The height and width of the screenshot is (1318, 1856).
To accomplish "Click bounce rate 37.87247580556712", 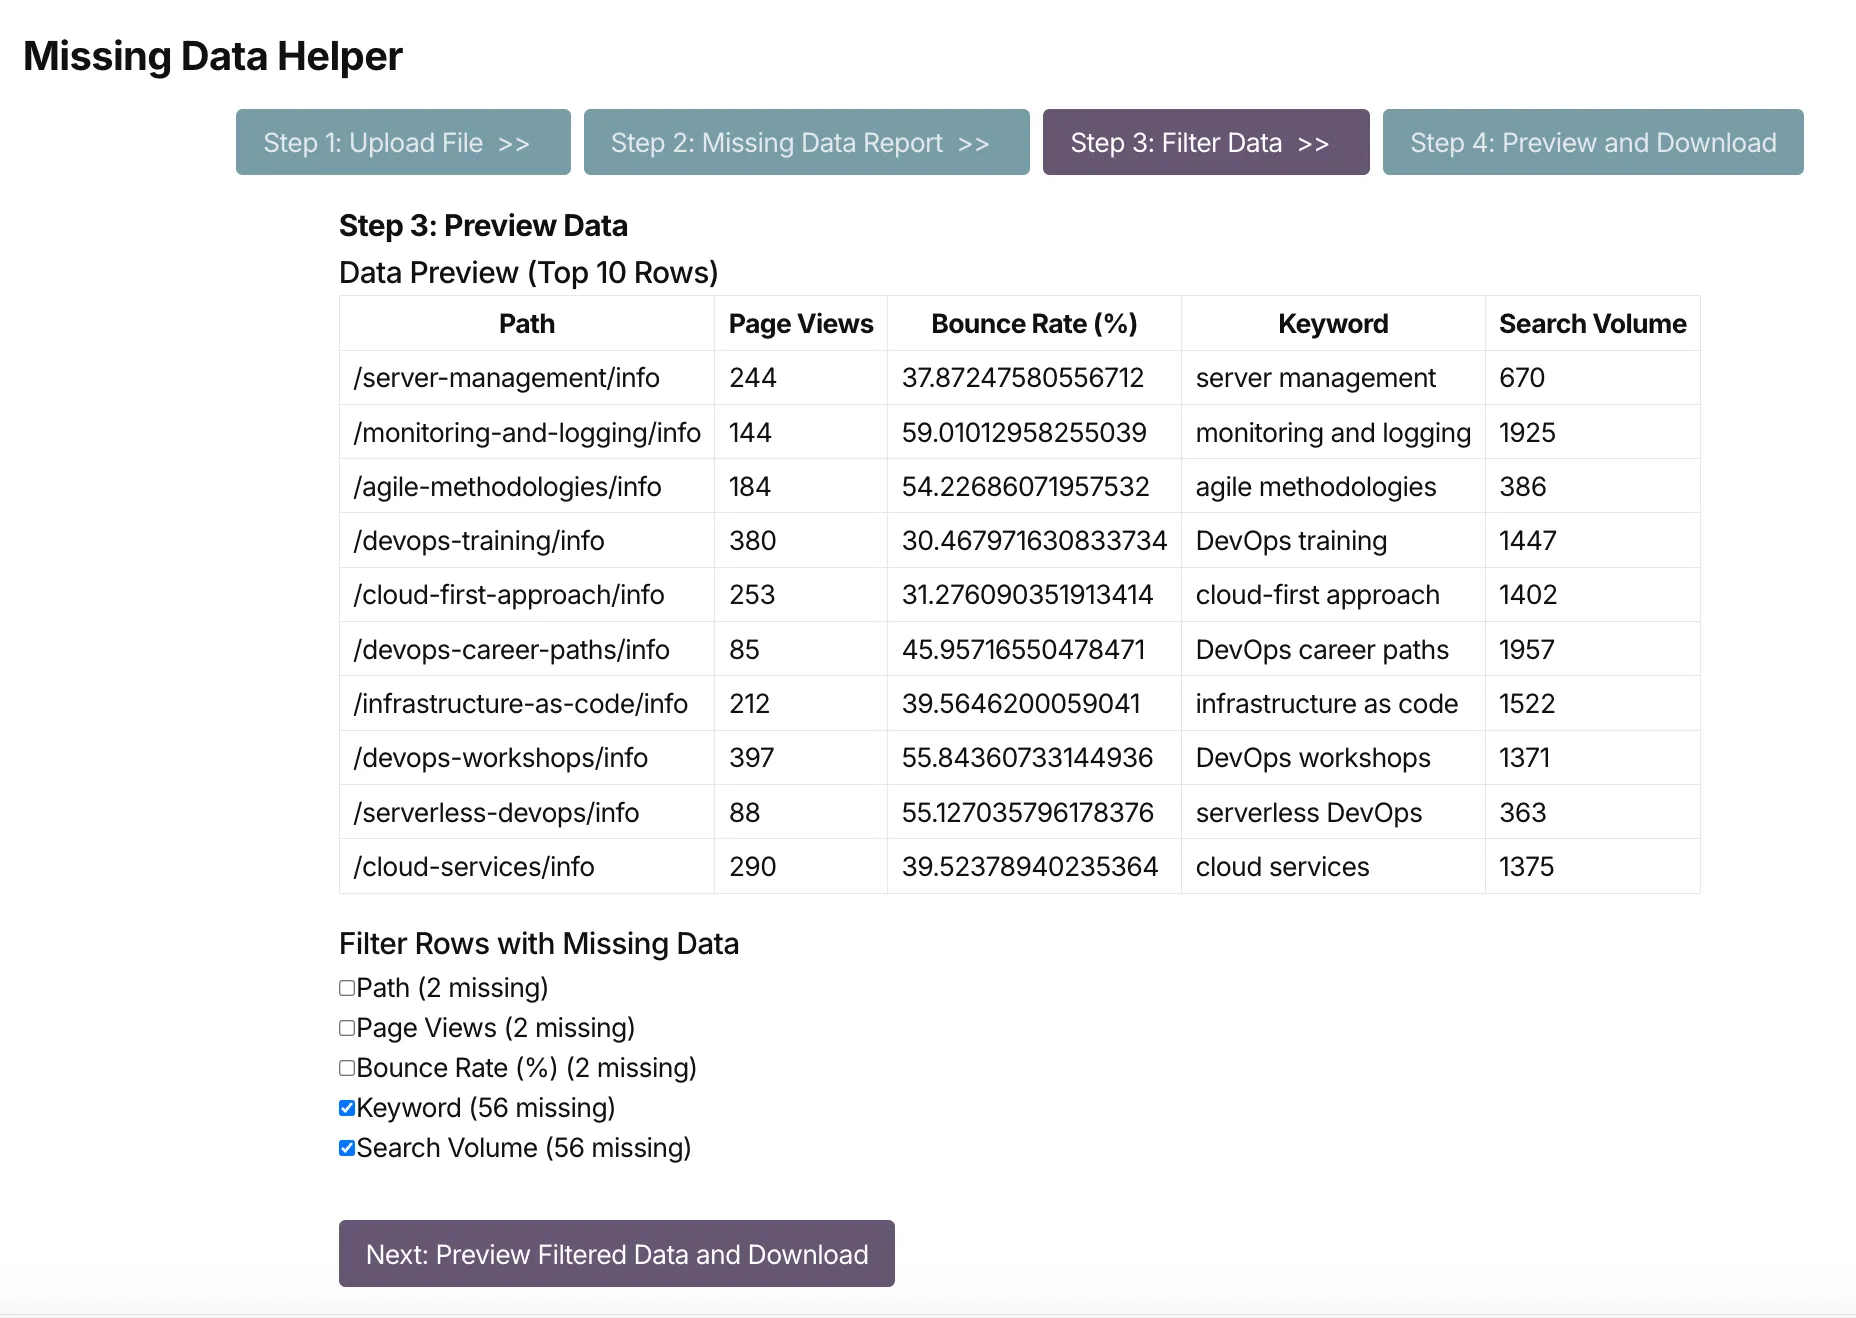I will [x=1034, y=378].
